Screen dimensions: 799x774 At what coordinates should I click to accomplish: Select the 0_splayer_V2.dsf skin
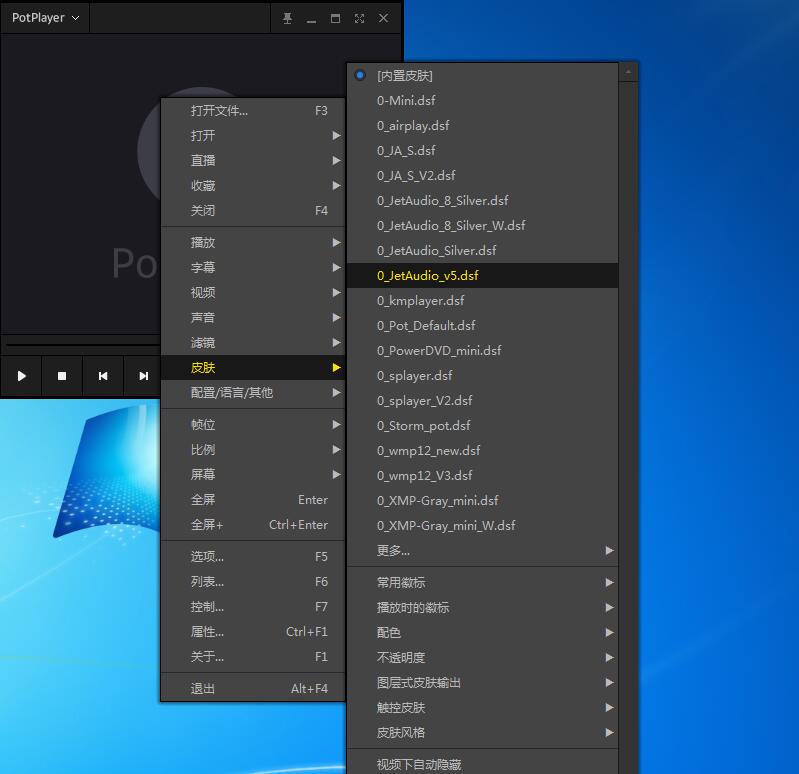tap(482, 400)
